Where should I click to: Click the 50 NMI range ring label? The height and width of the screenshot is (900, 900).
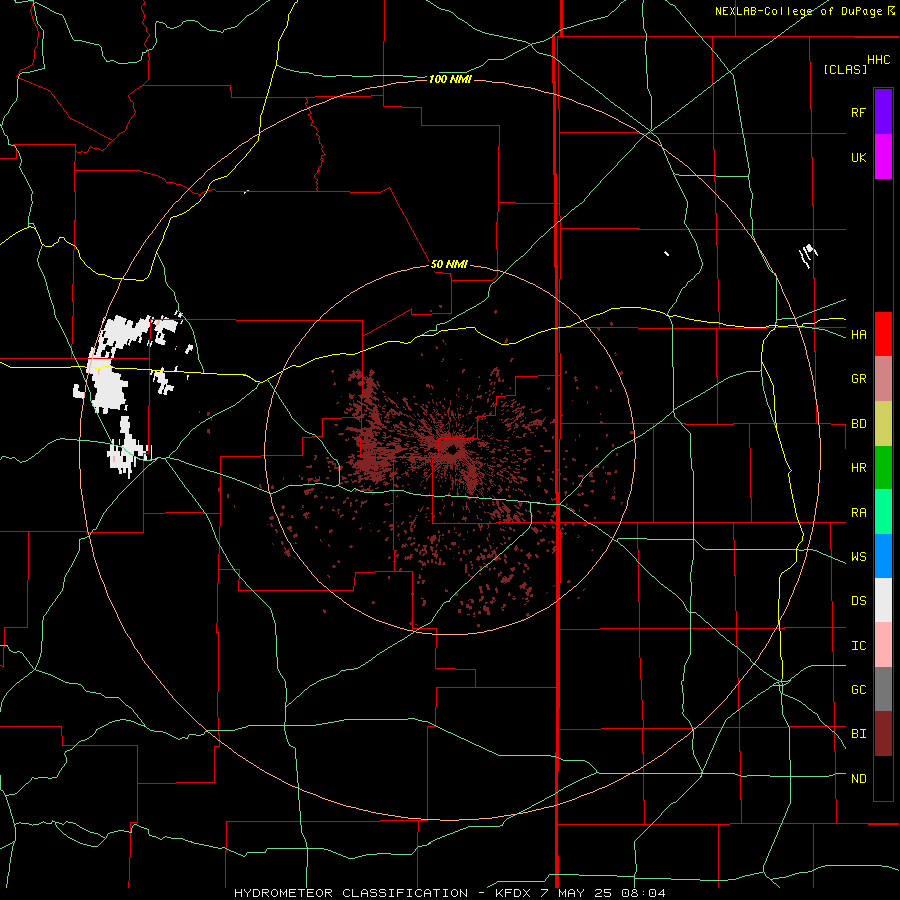coord(449,265)
